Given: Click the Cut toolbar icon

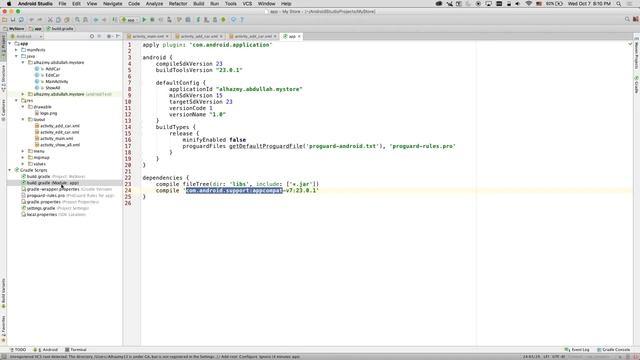Looking at the screenshot, I should (x=50, y=20).
